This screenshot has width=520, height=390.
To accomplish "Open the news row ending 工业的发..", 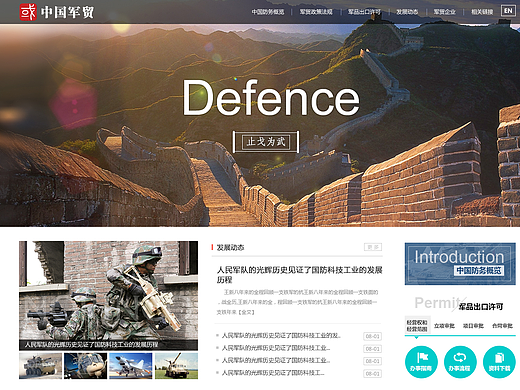I will (x=281, y=336).
